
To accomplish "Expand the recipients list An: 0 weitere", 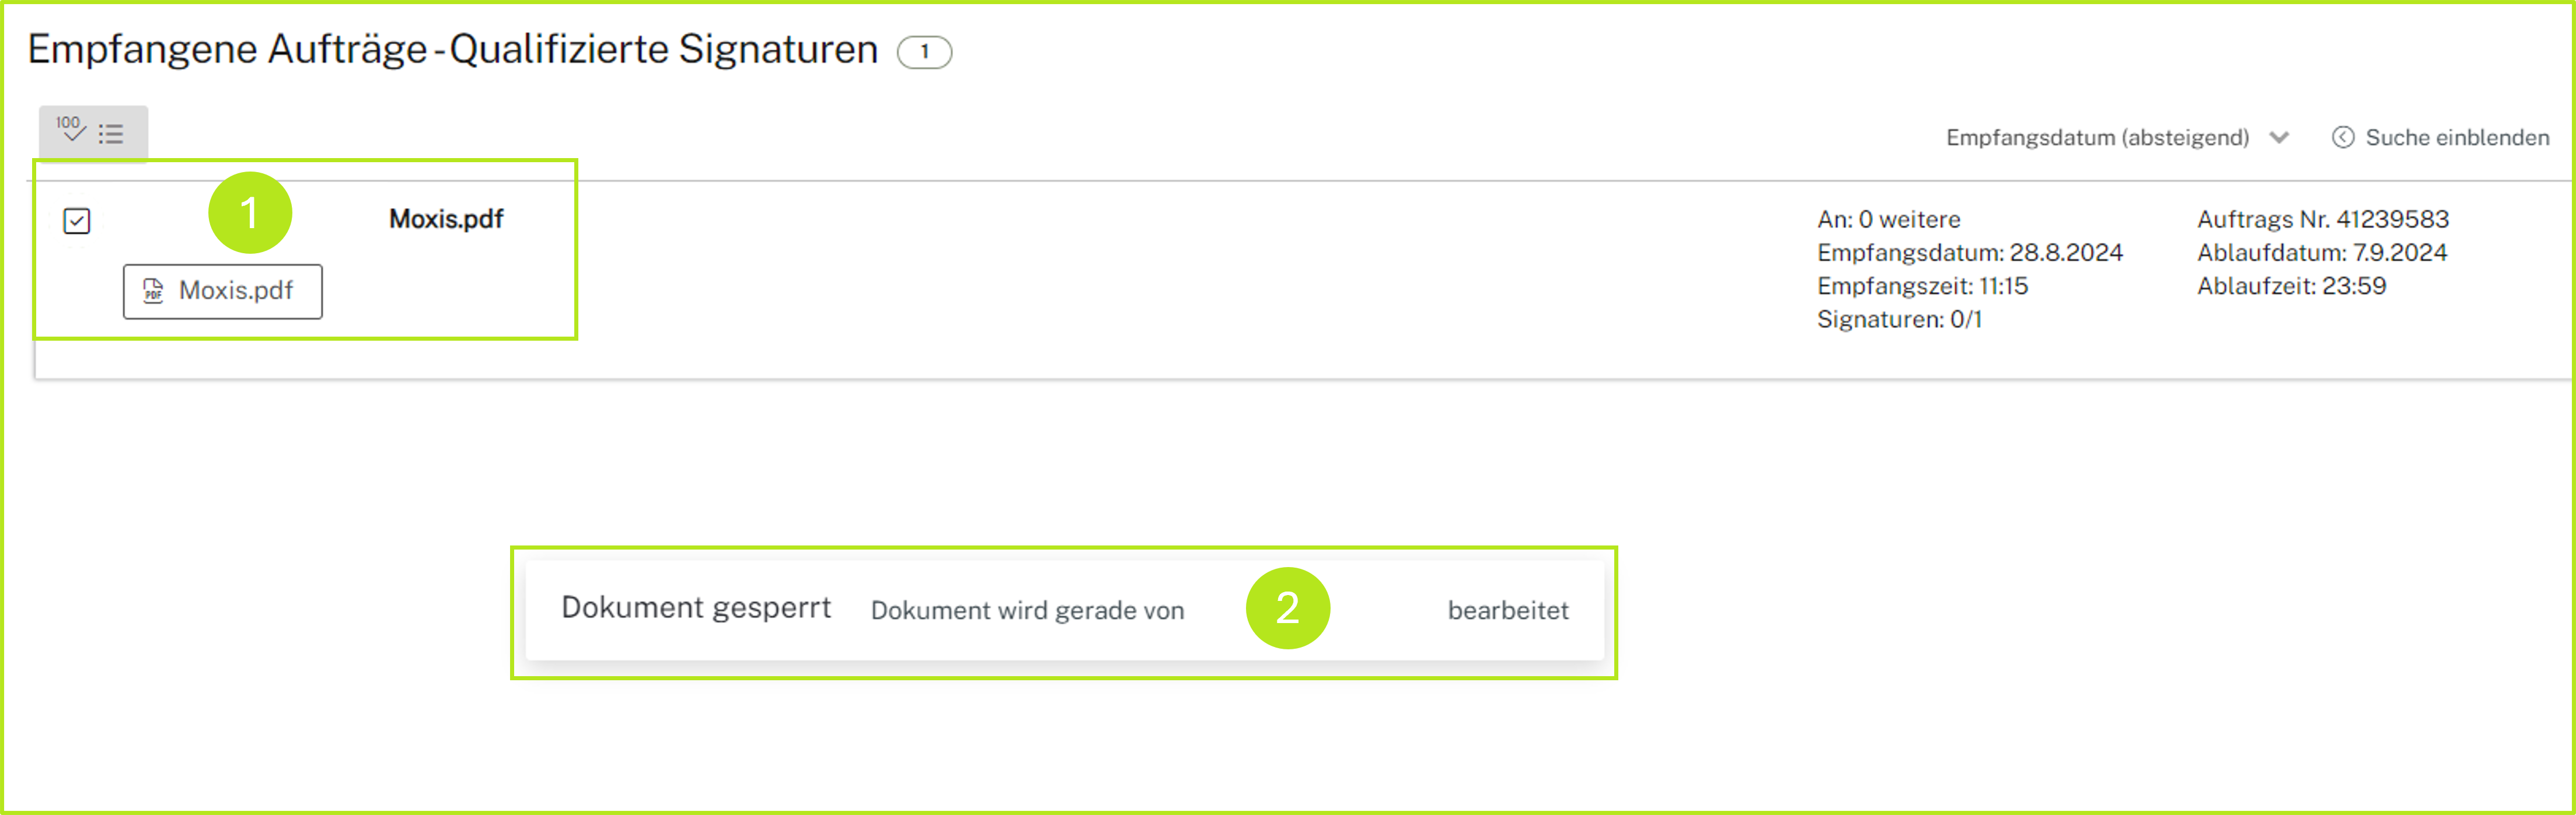I will pyautogui.click(x=1888, y=219).
